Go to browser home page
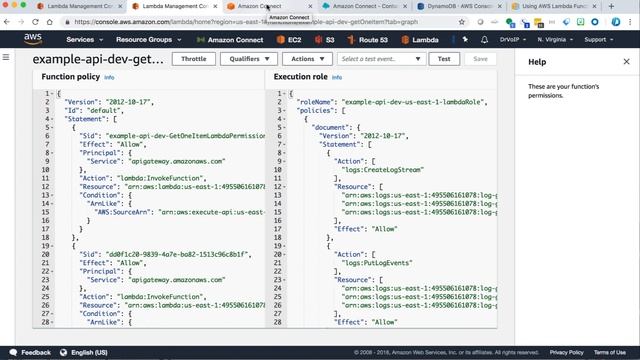 coord(49,22)
